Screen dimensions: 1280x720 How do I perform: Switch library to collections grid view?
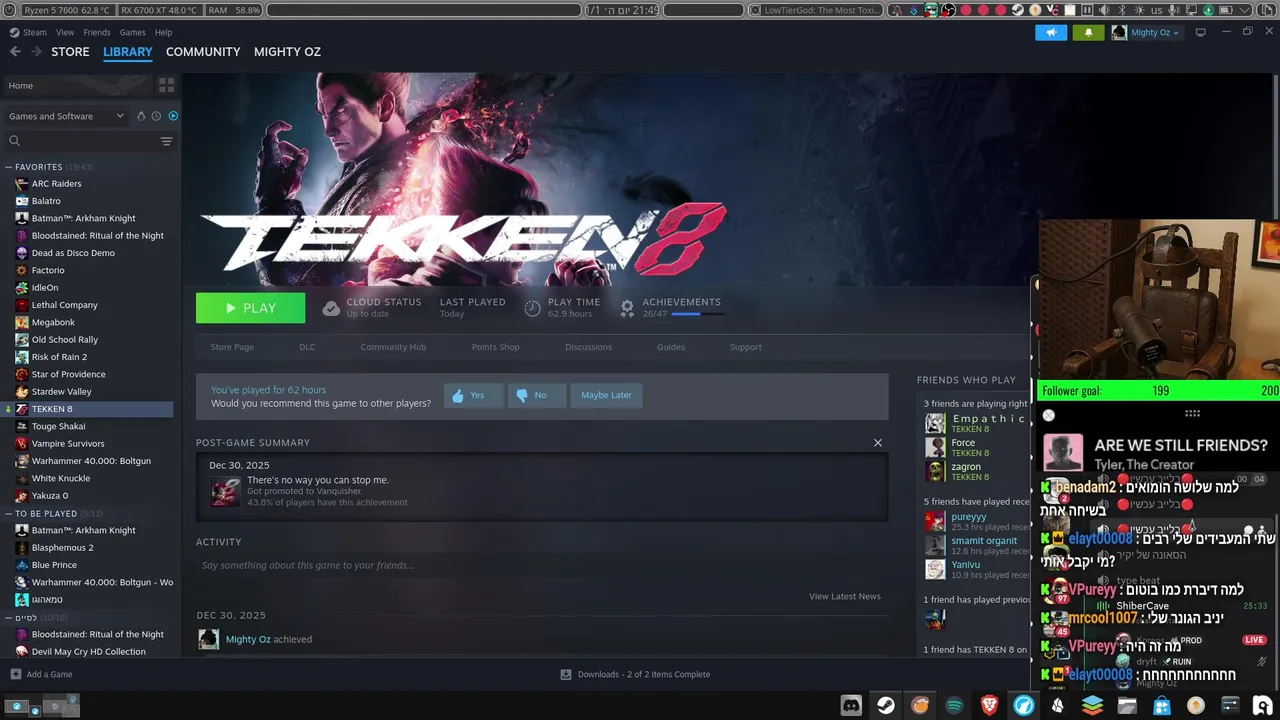[166, 85]
